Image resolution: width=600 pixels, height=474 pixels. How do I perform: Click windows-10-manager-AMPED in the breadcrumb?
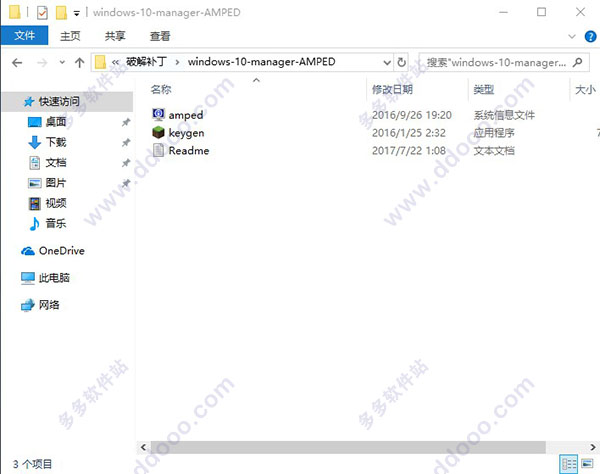pyautogui.click(x=262, y=62)
